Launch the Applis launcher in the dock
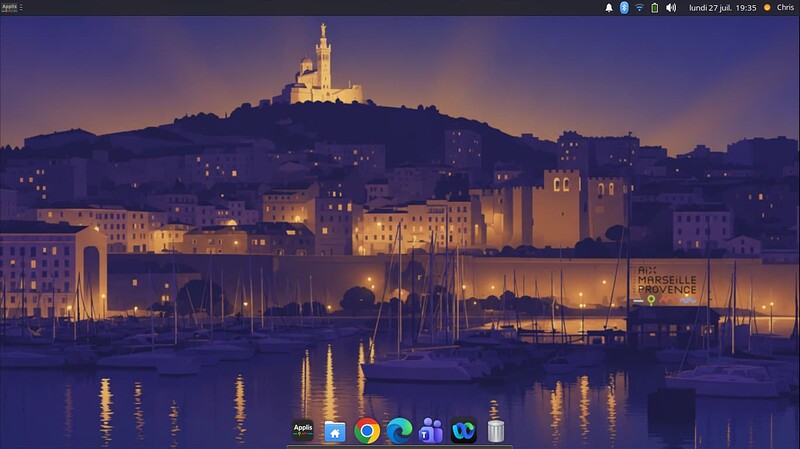 pyautogui.click(x=303, y=431)
